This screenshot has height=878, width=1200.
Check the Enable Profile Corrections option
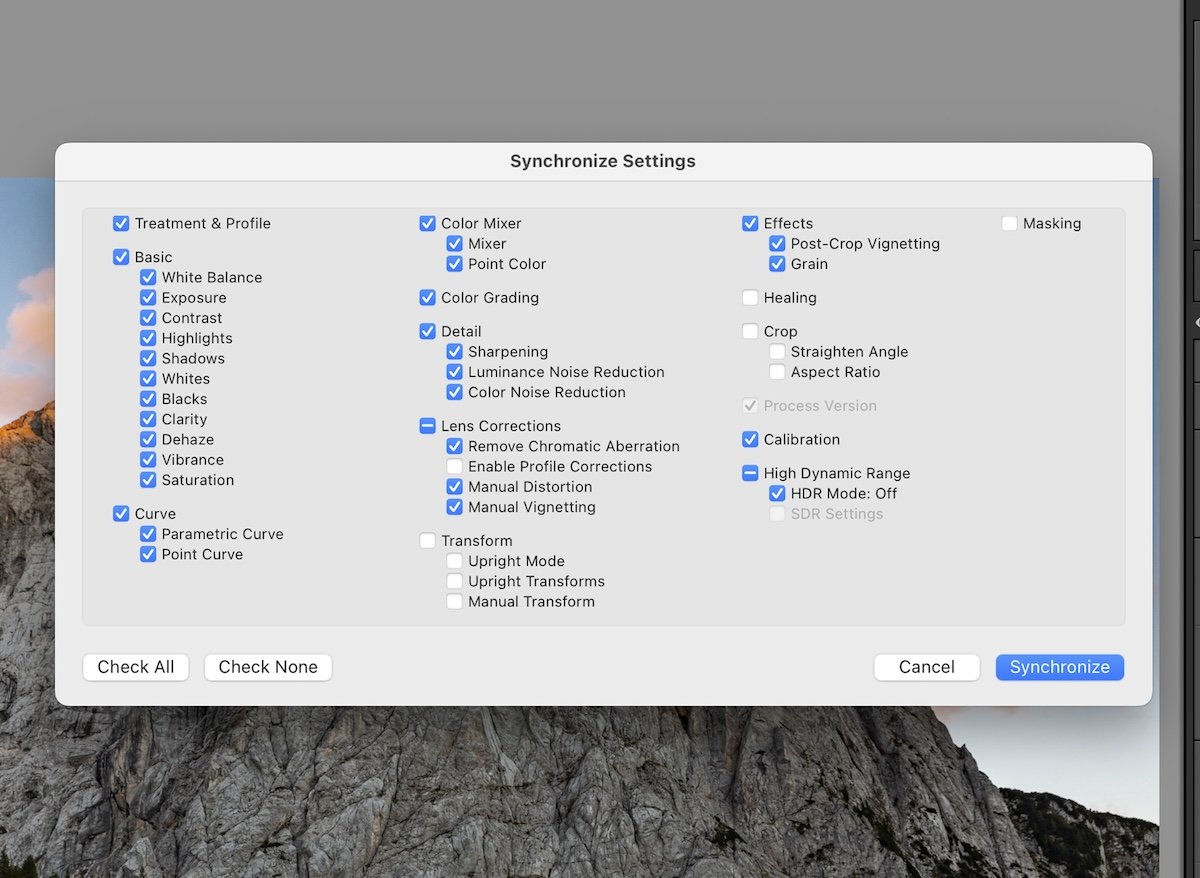[x=454, y=466]
